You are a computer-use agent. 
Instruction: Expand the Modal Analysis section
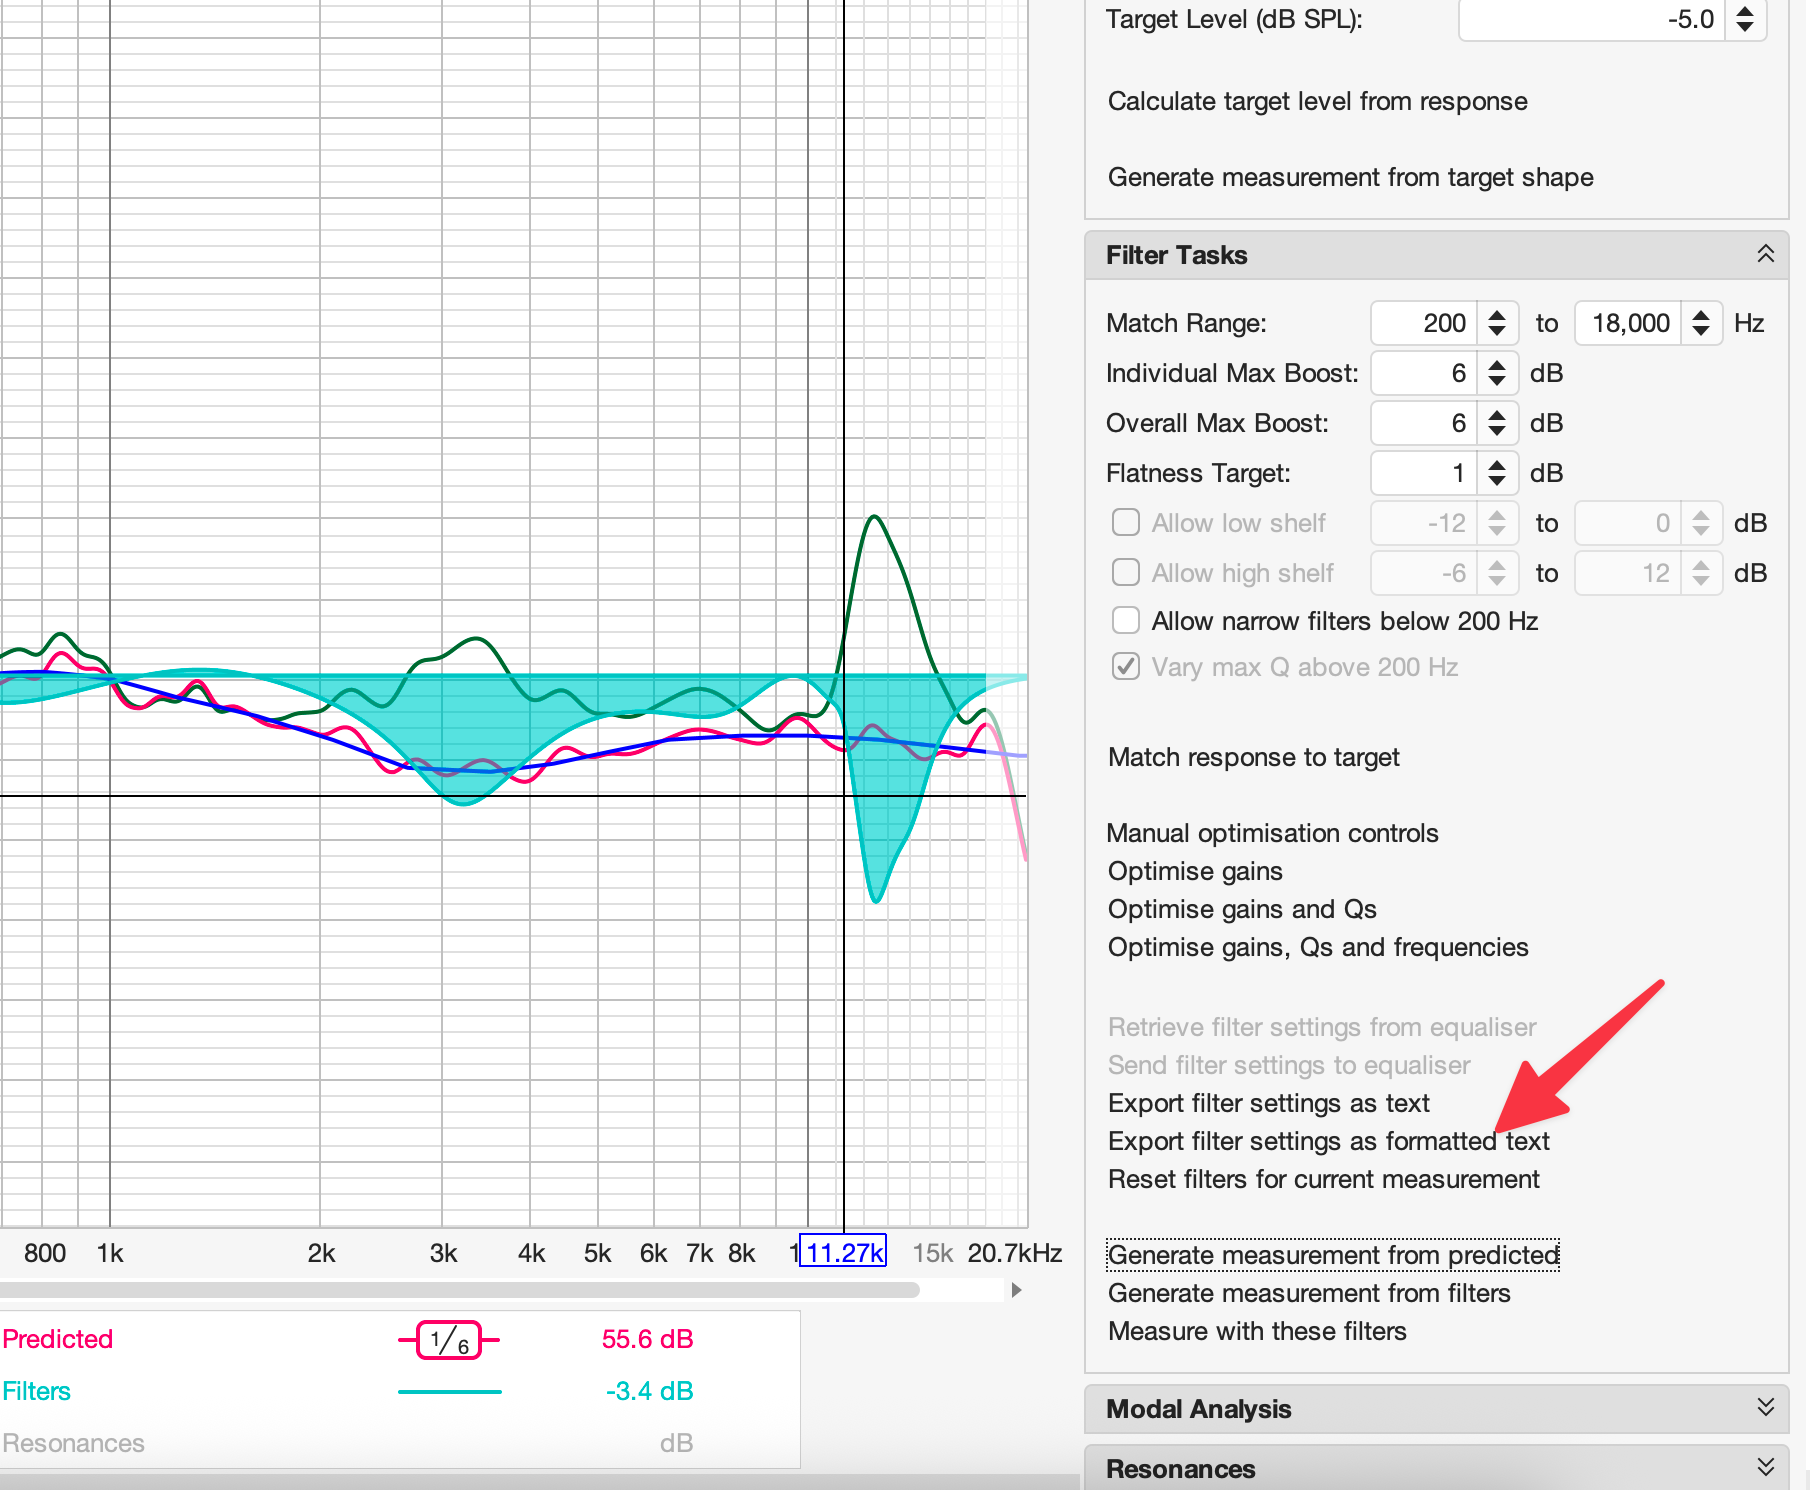(1765, 1408)
